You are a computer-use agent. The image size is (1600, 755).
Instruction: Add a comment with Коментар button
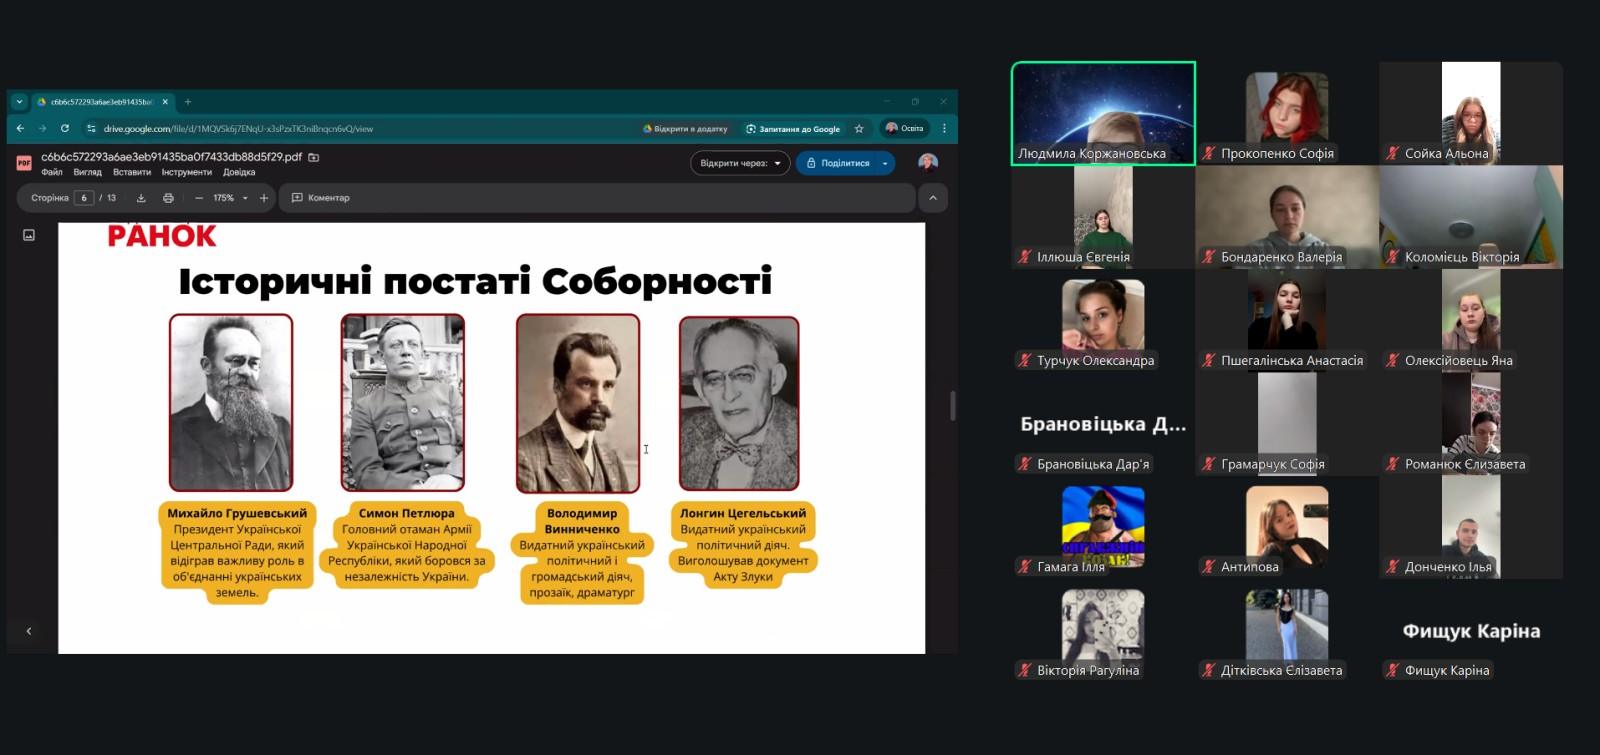coord(320,198)
